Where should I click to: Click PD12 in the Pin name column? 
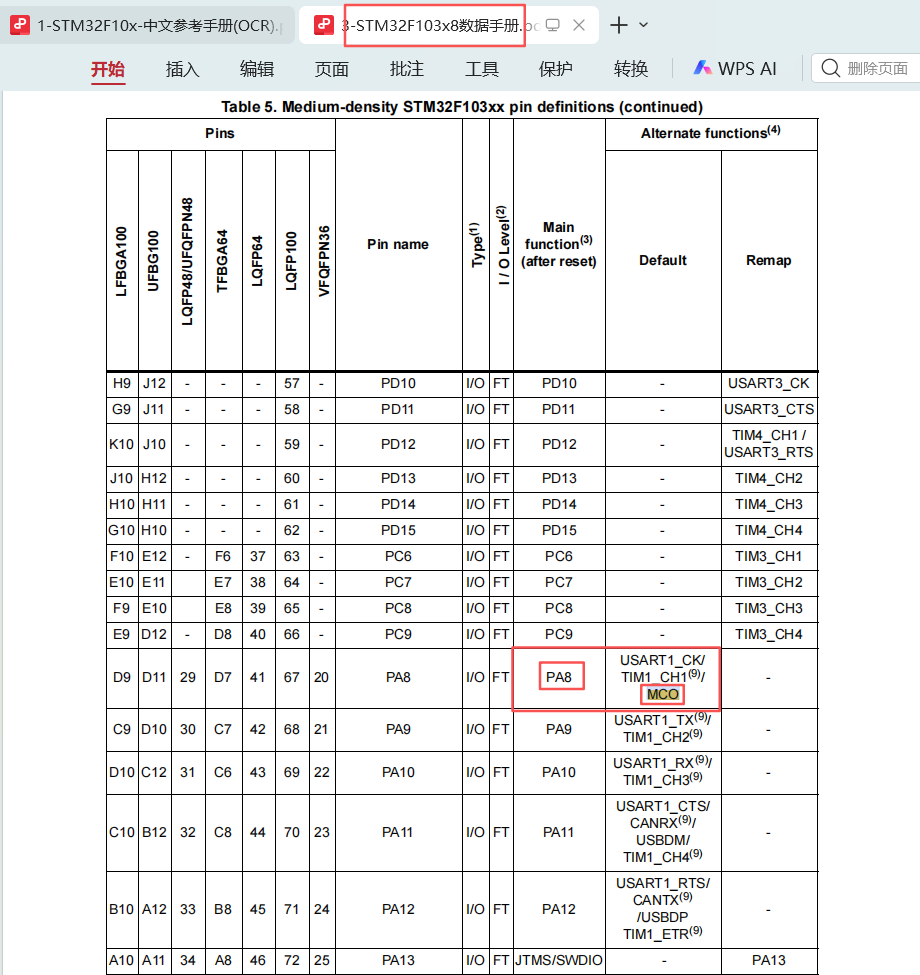(x=398, y=445)
